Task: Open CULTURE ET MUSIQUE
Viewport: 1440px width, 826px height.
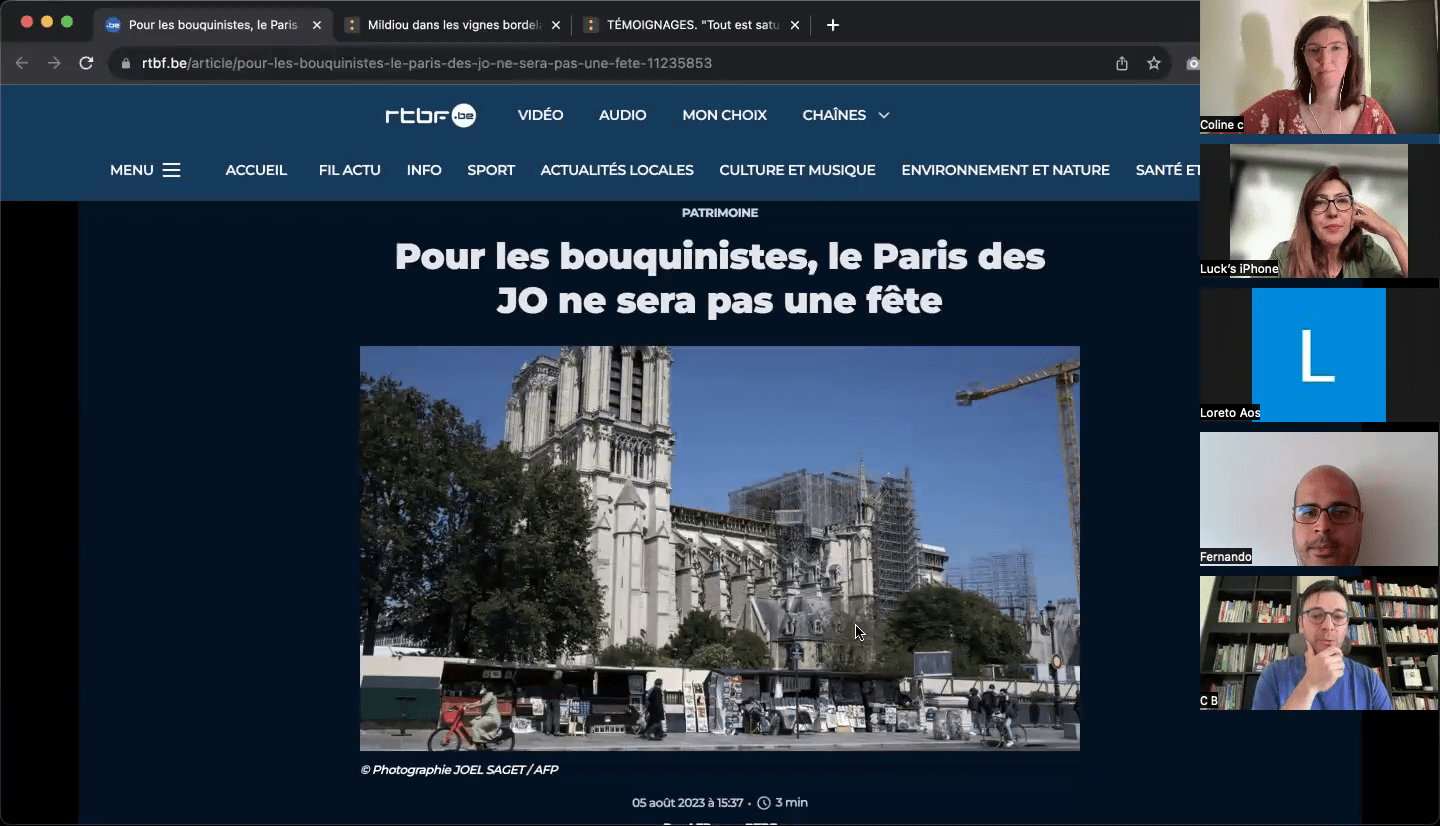Action: (x=797, y=170)
